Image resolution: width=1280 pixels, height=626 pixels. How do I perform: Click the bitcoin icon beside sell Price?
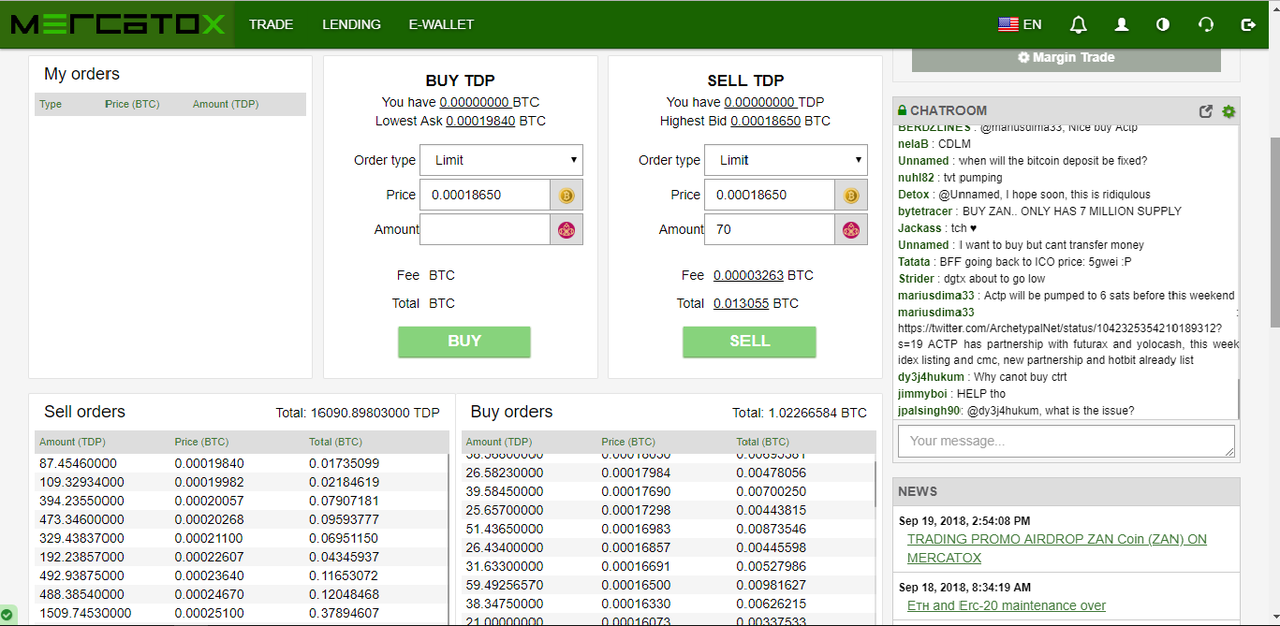(x=851, y=195)
